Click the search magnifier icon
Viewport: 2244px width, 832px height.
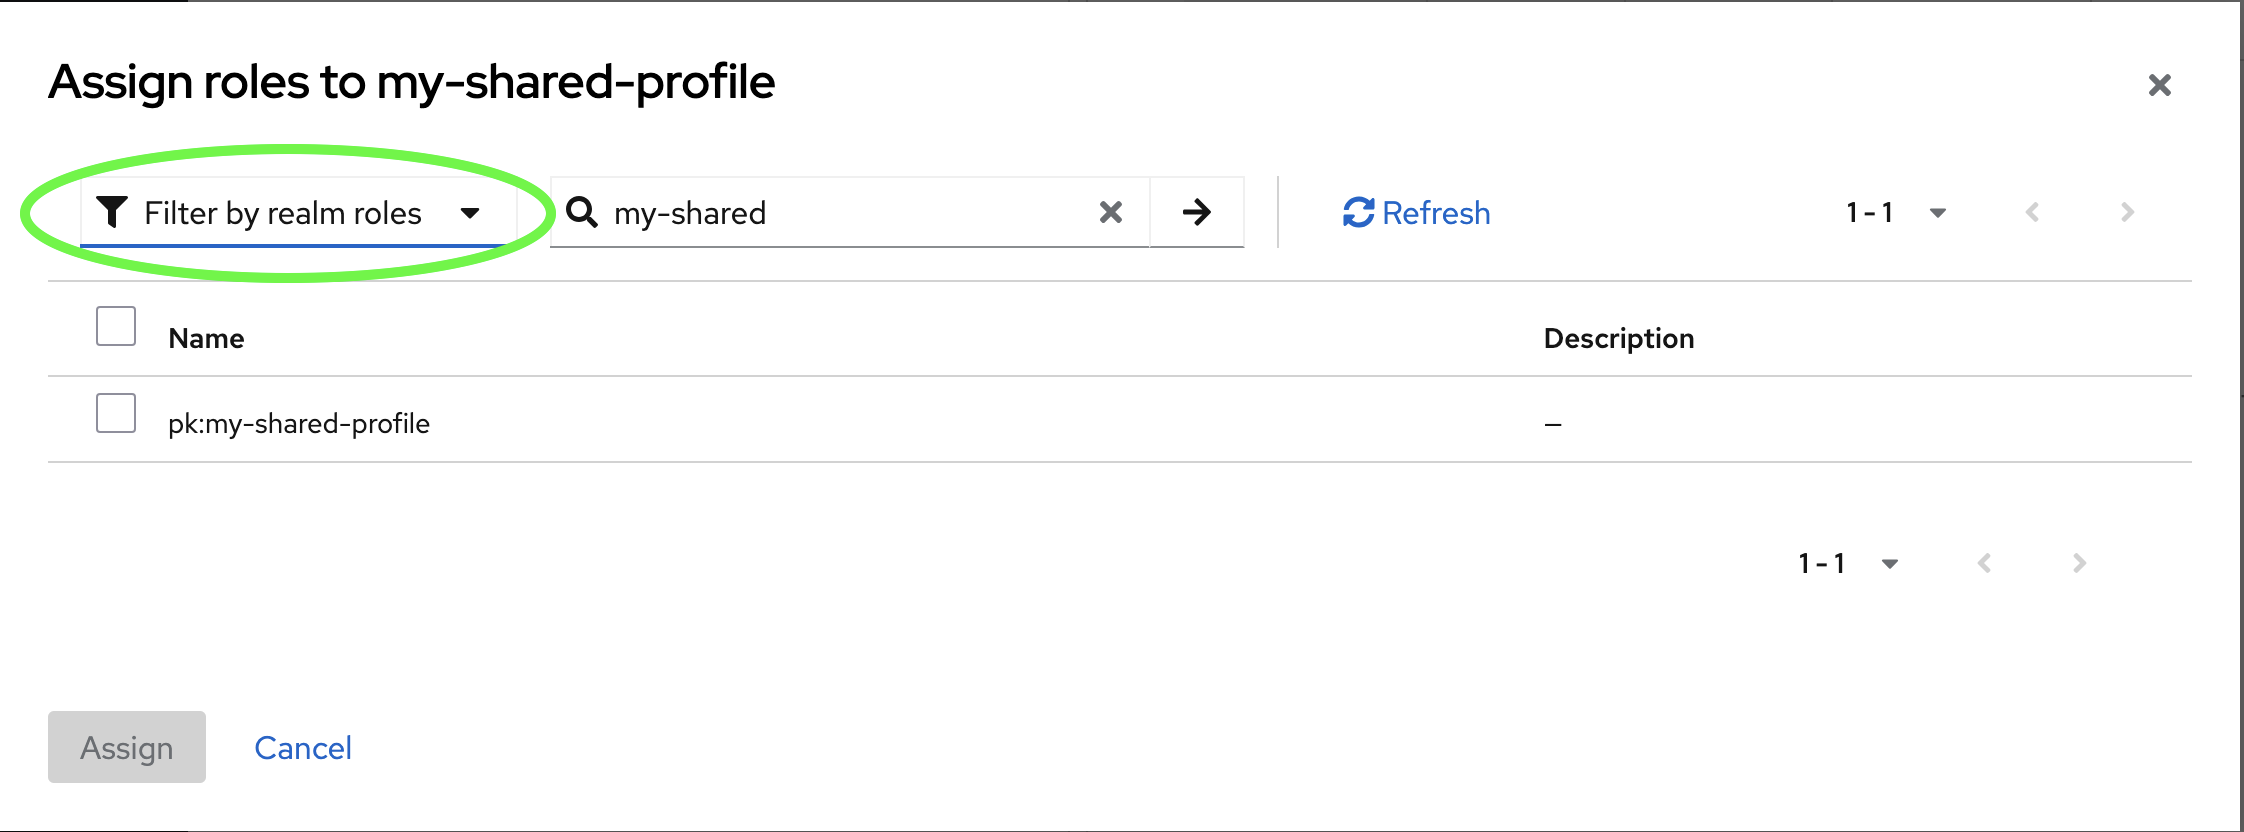(583, 211)
